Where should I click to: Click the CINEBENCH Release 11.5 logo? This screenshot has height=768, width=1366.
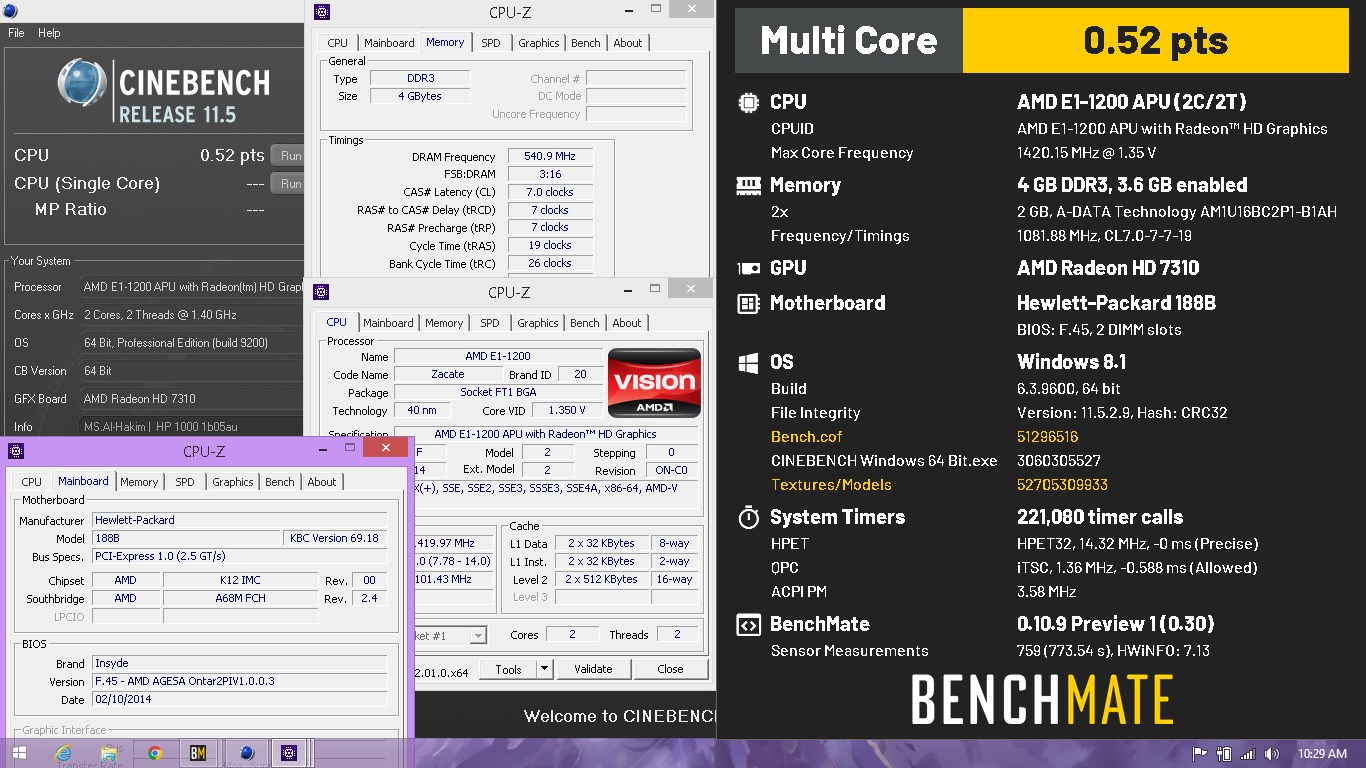pyautogui.click(x=163, y=90)
